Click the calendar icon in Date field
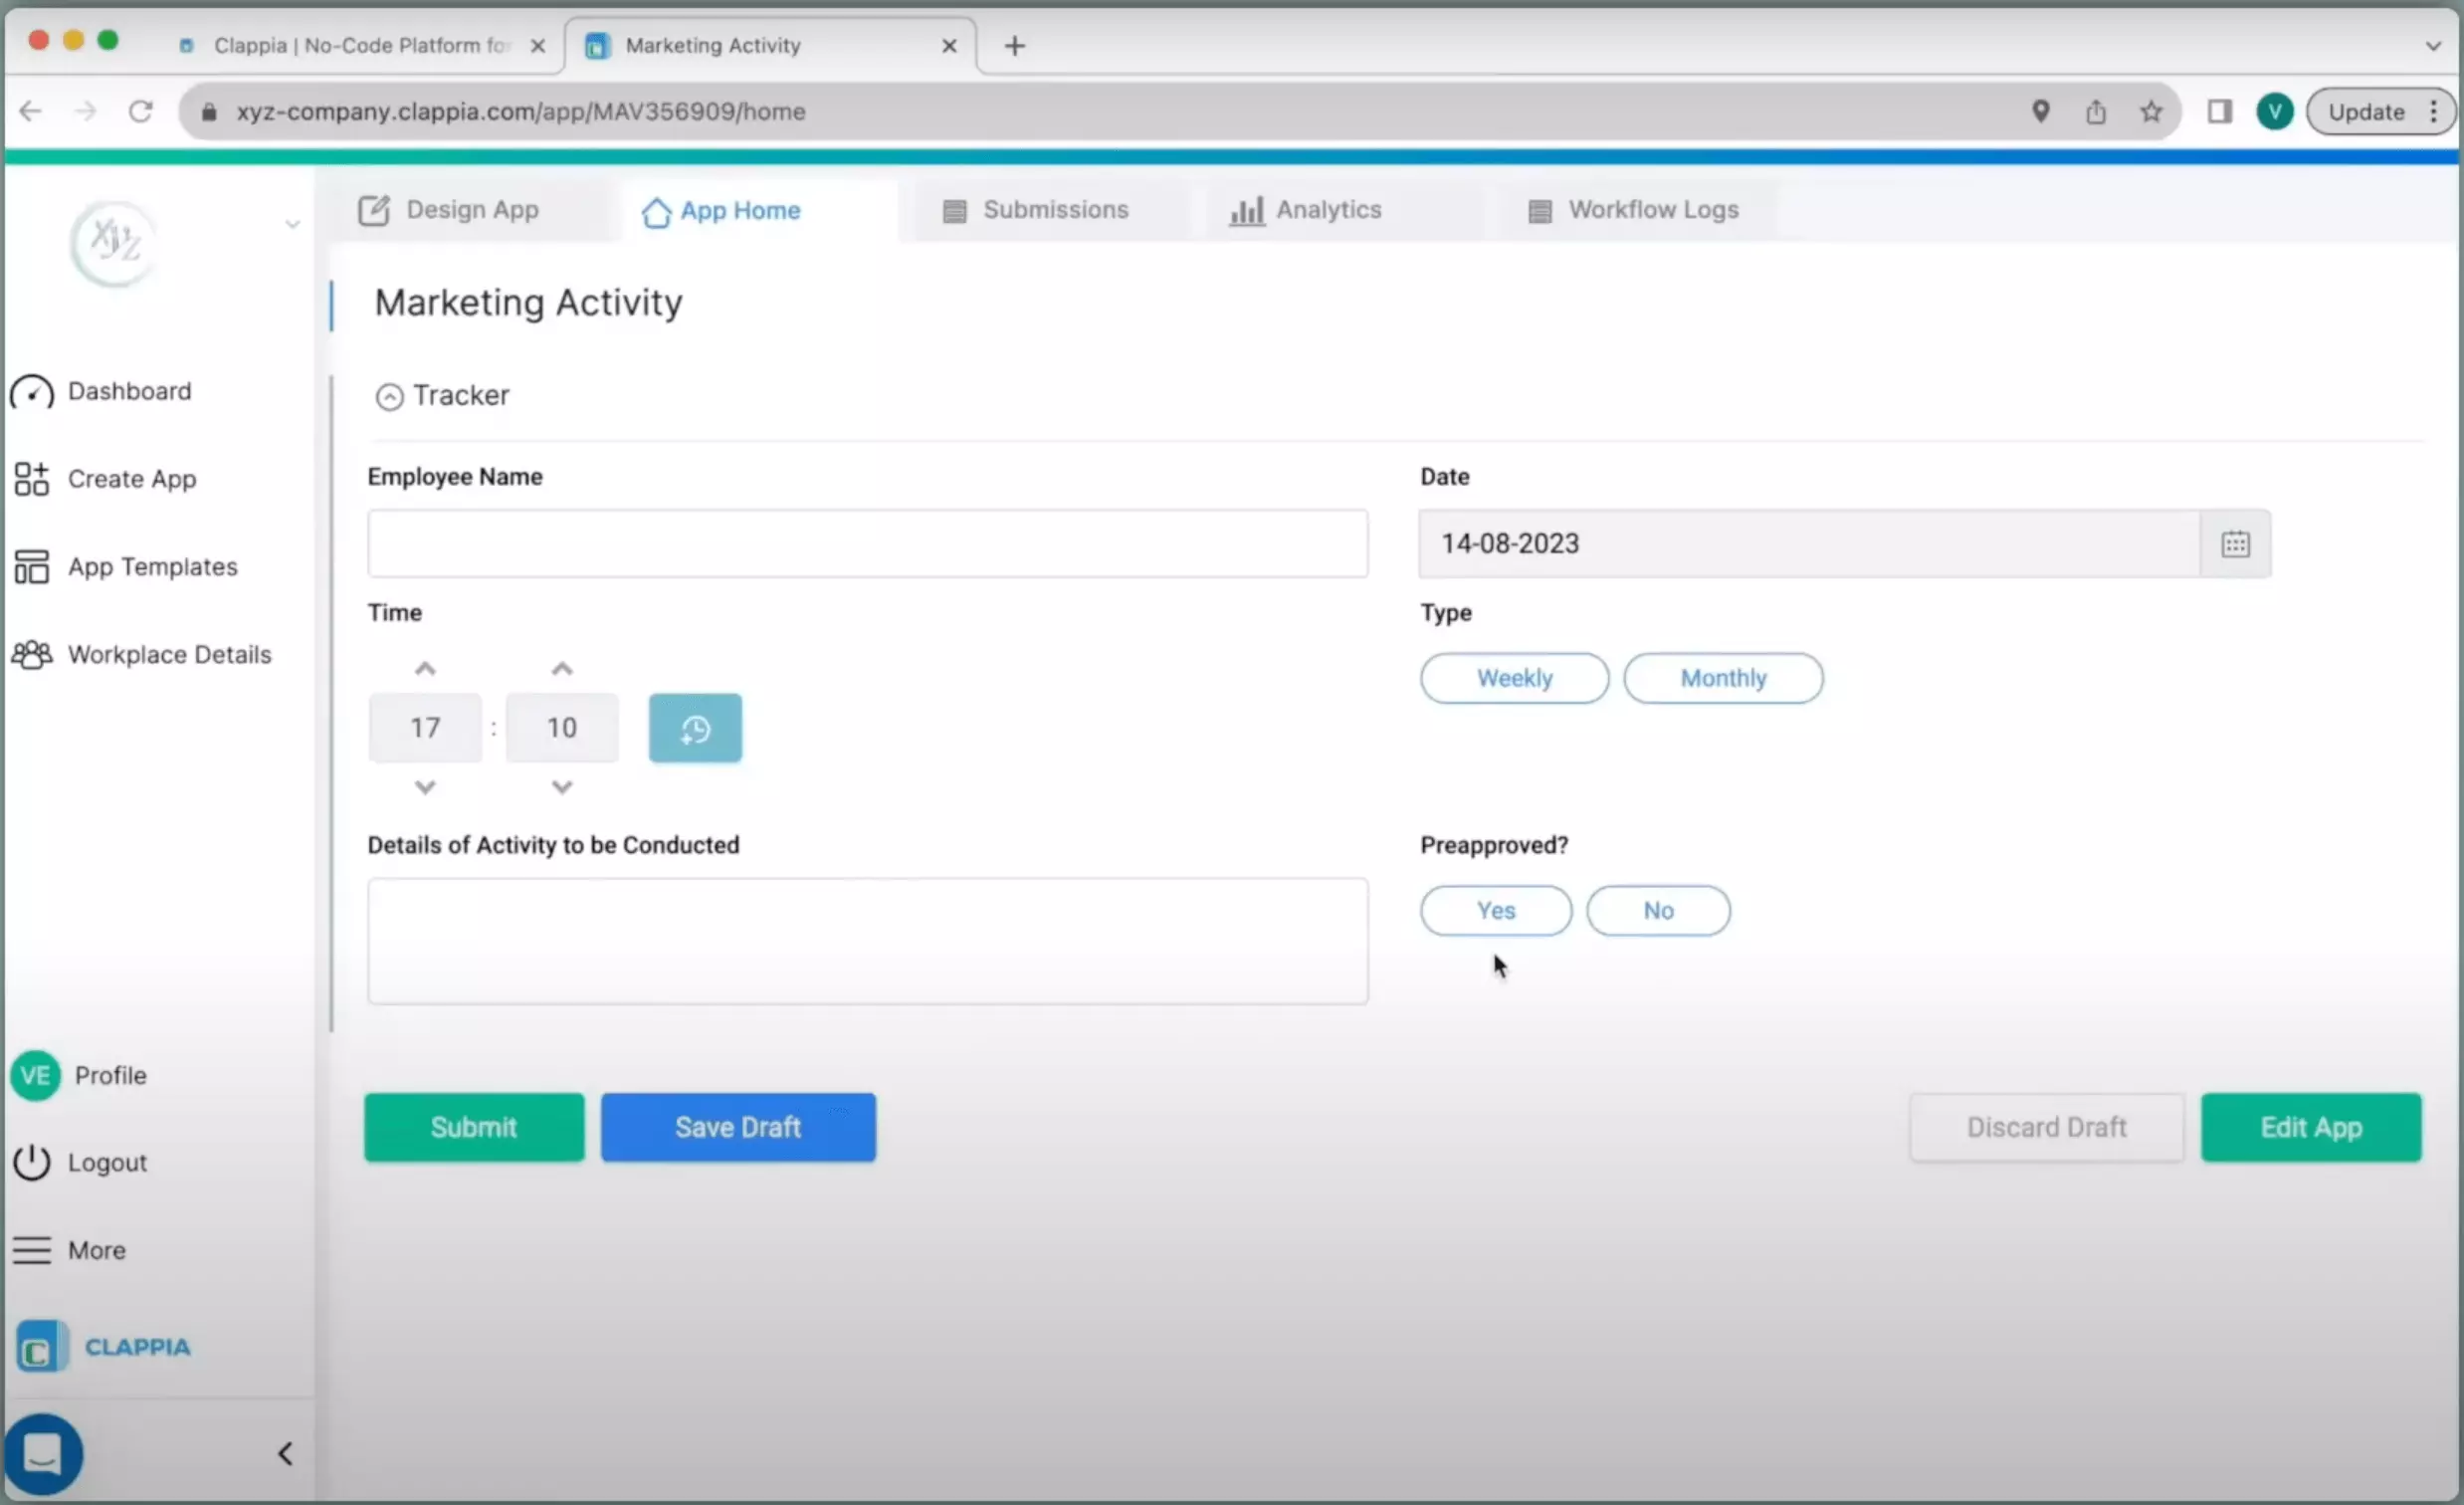Screen dimensions: 2464x1505 pos(2235,544)
